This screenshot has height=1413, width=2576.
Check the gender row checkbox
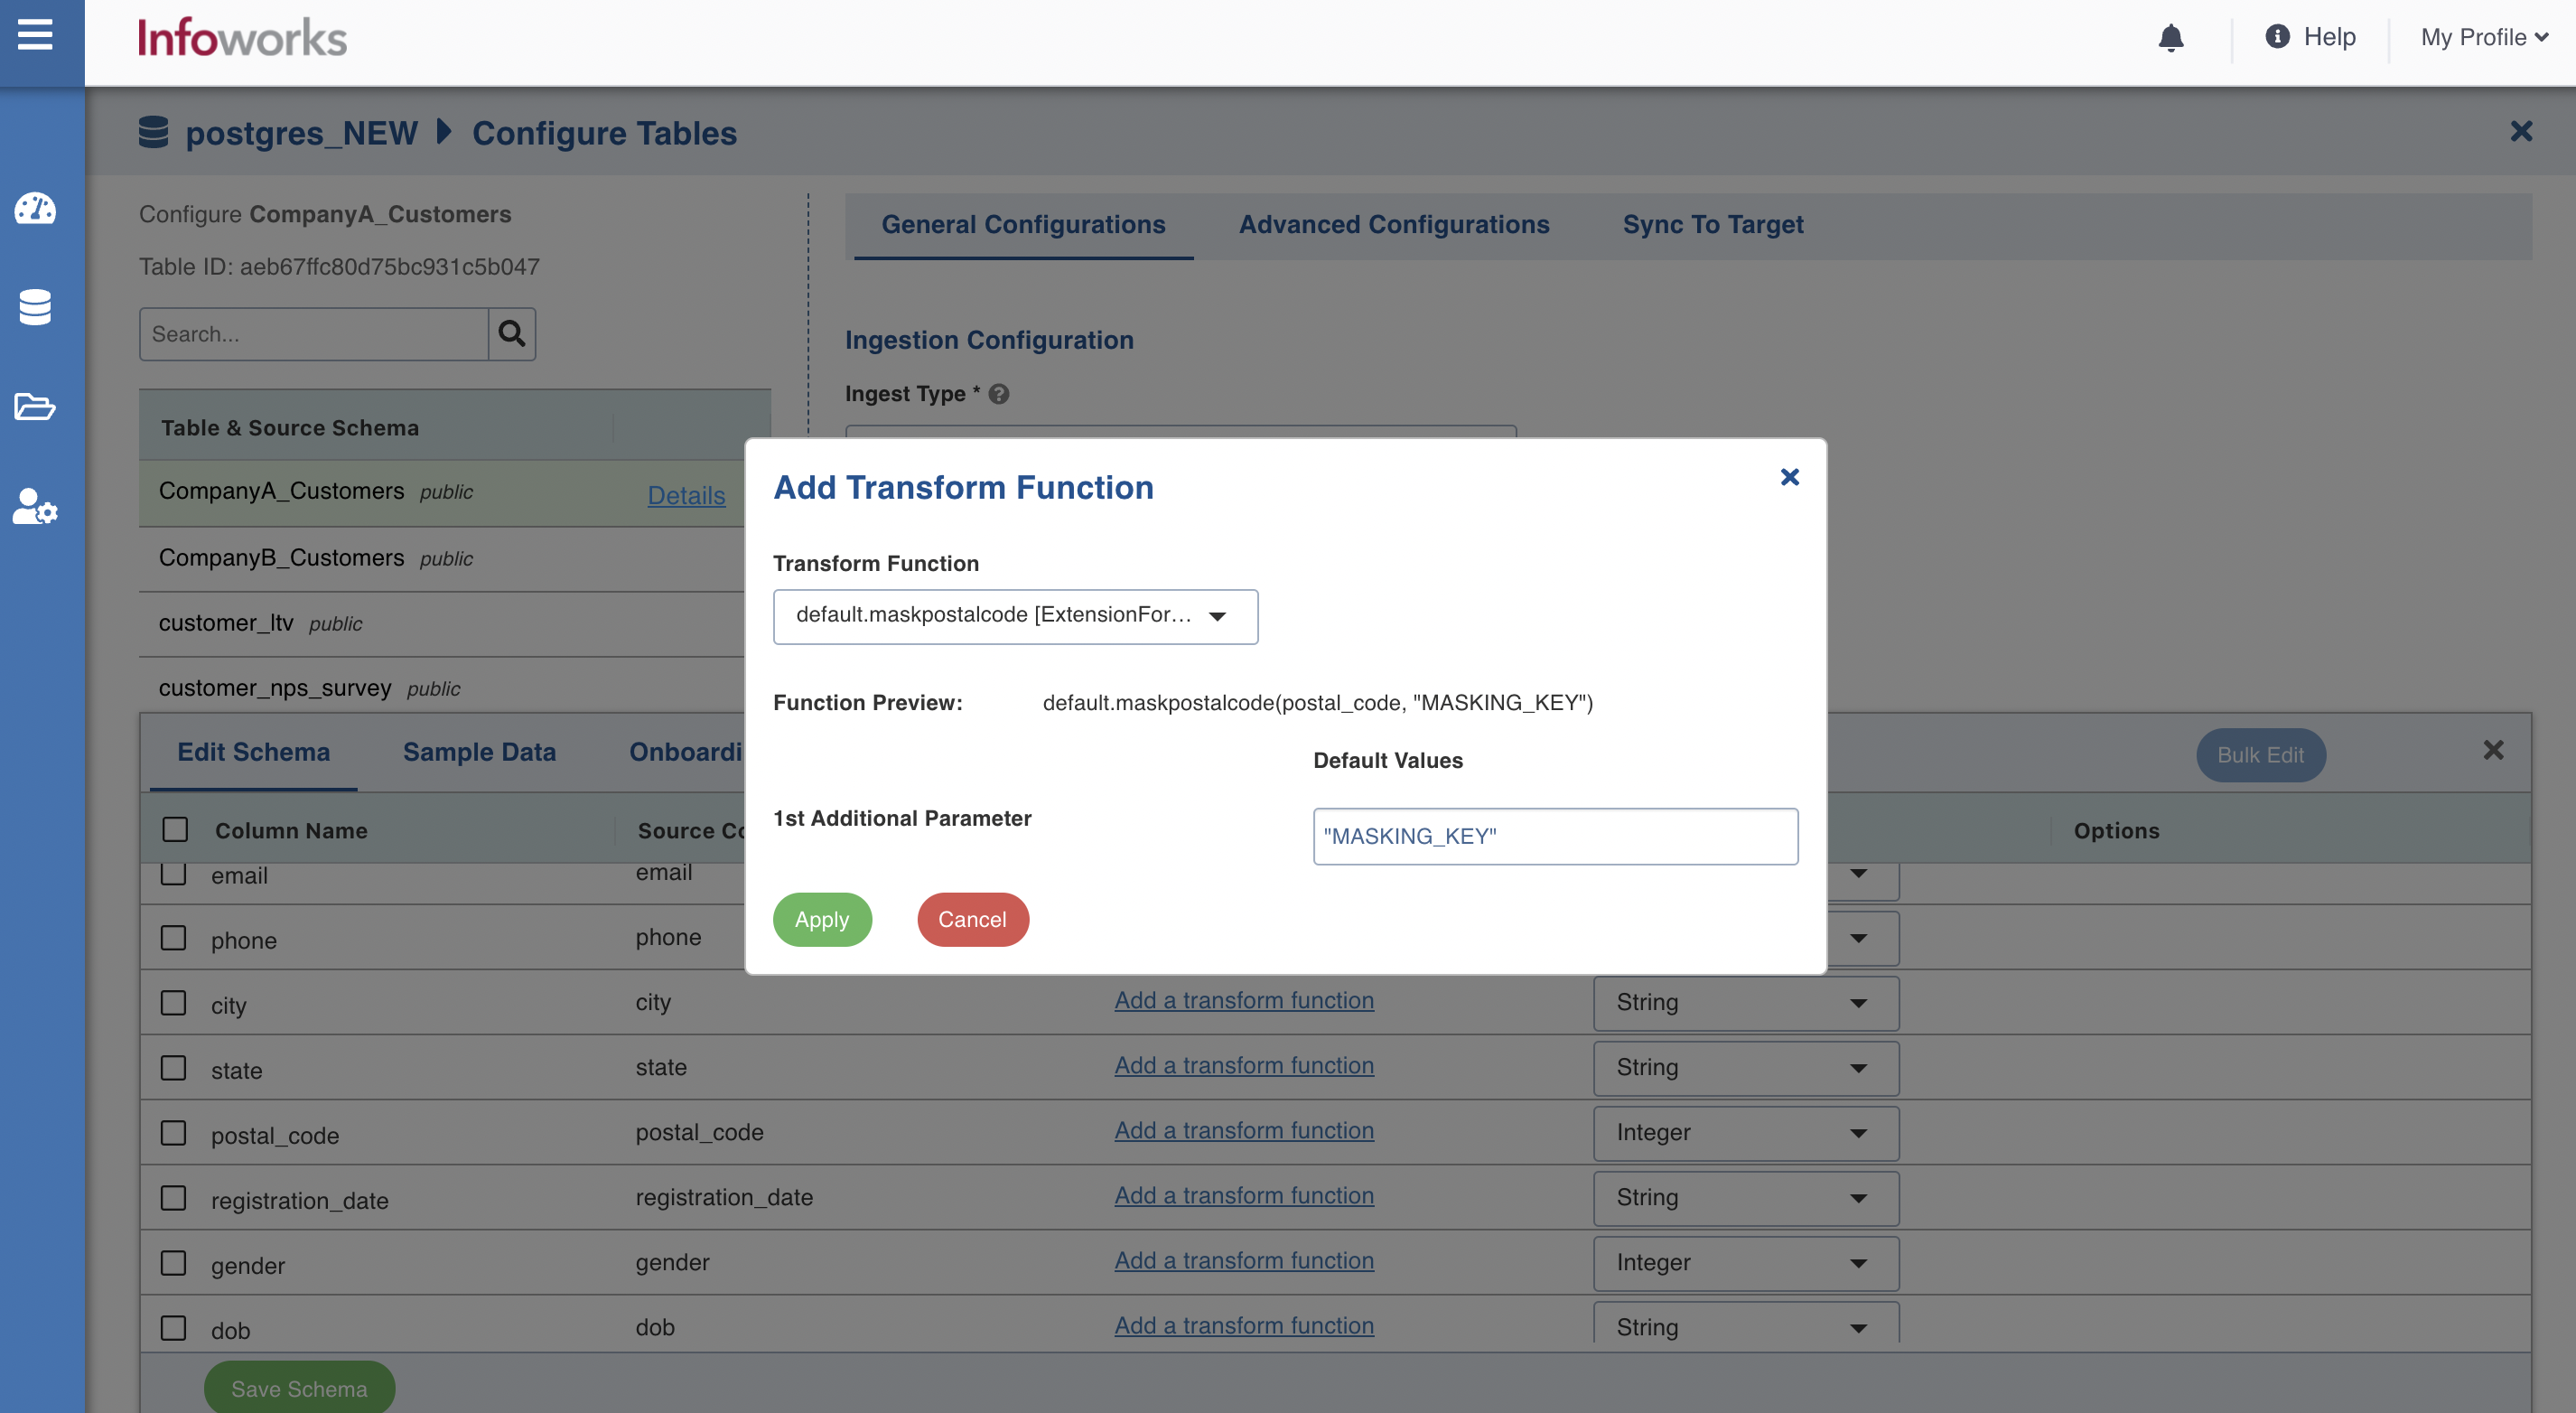pyautogui.click(x=174, y=1263)
